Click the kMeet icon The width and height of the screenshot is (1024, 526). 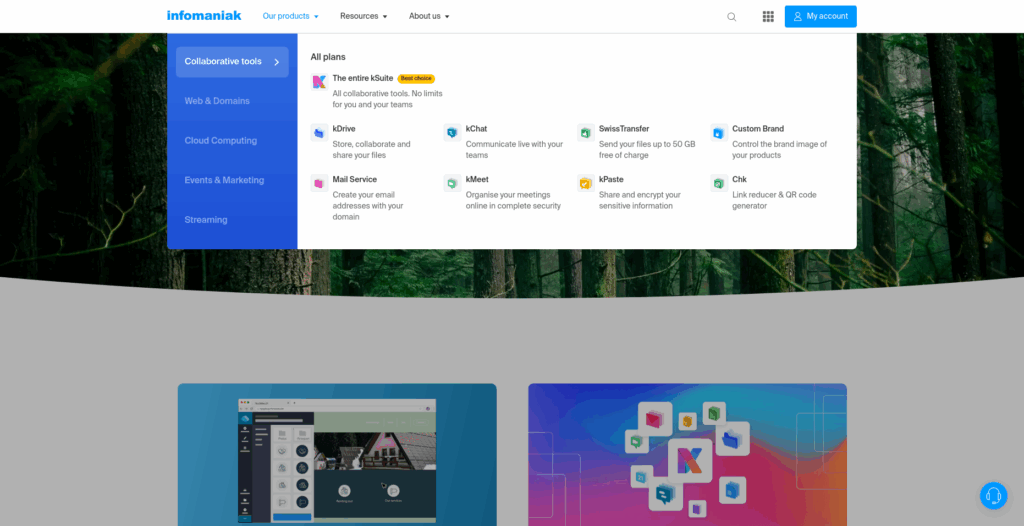tap(452, 183)
